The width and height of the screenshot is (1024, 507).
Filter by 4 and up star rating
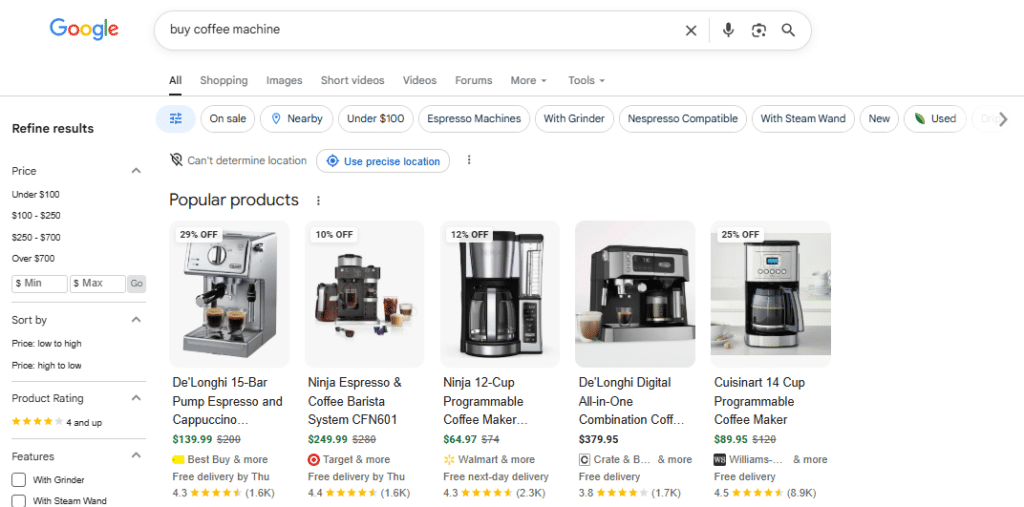pyautogui.click(x=57, y=423)
